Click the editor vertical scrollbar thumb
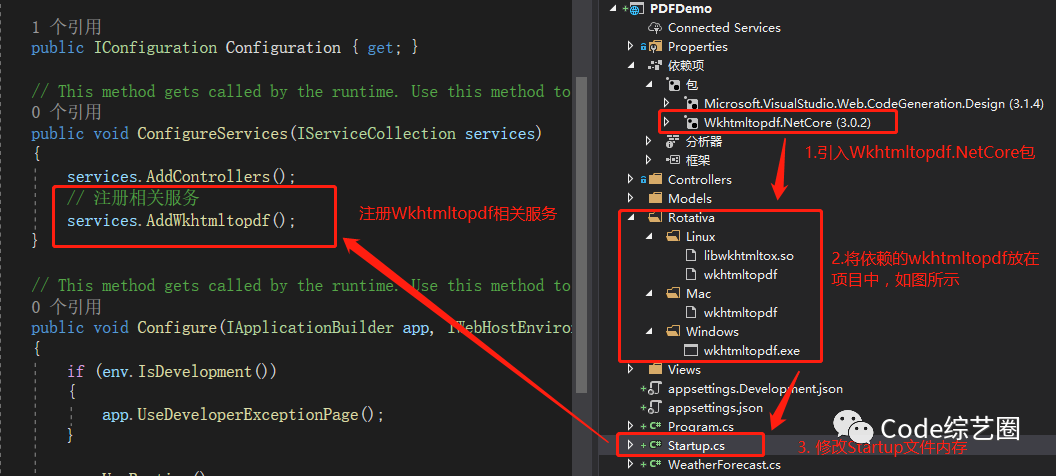The width and height of the screenshot is (1056, 476). point(579,234)
